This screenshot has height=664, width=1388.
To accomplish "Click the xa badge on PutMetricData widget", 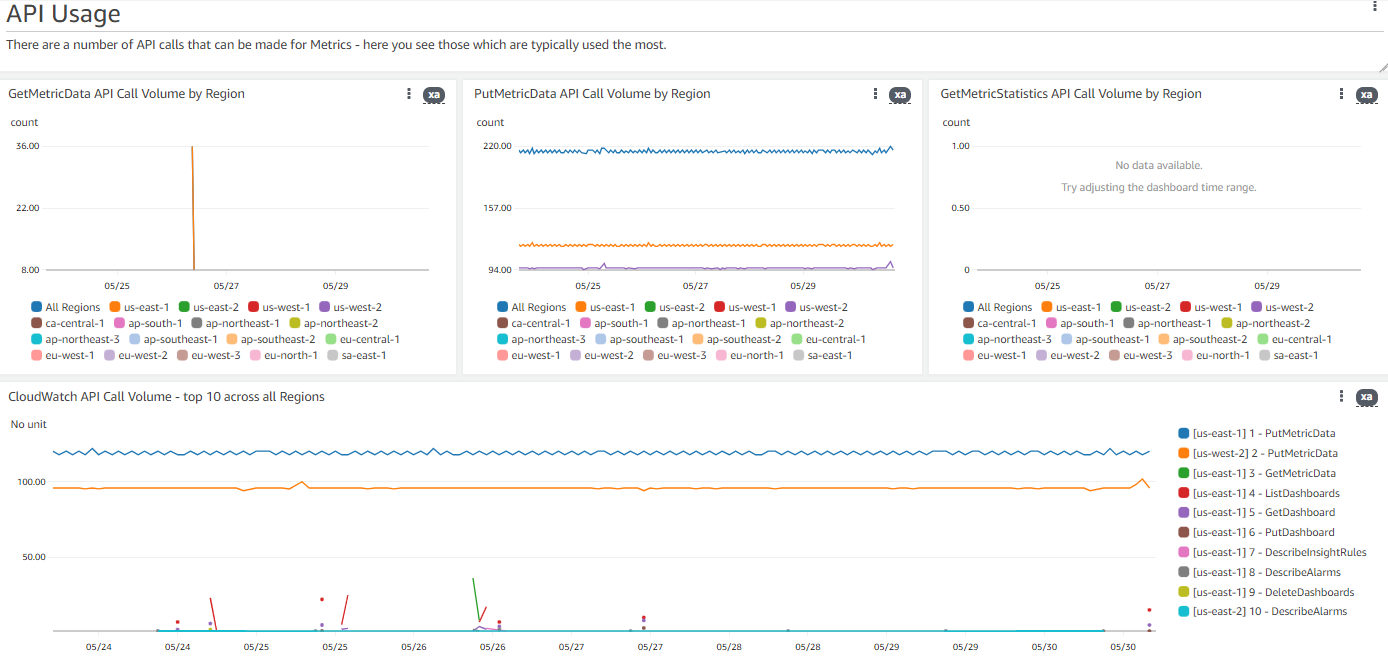I will [900, 95].
